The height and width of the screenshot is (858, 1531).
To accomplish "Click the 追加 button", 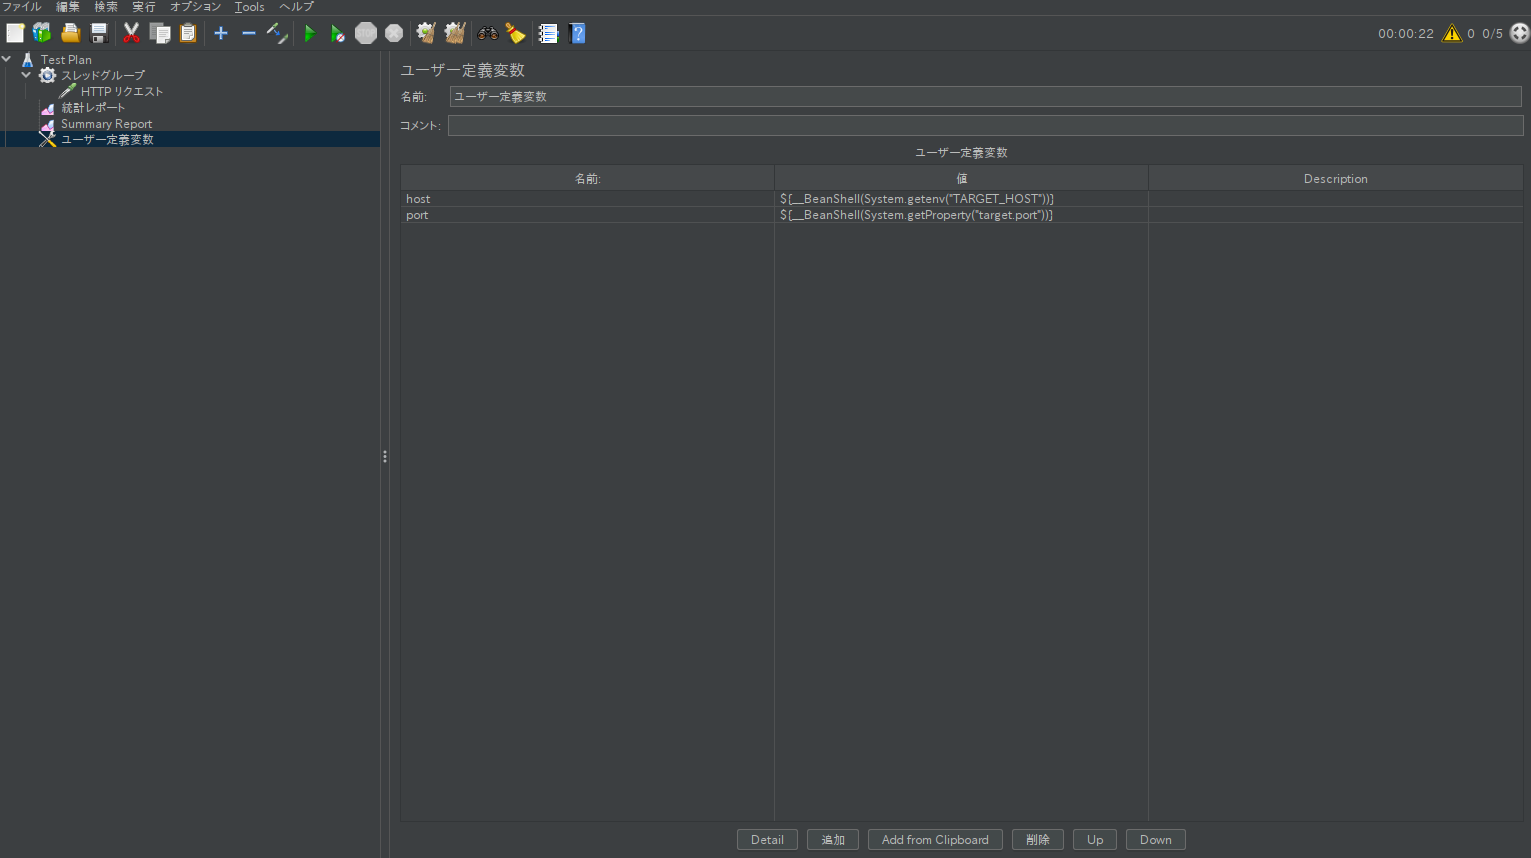I will [x=833, y=840].
